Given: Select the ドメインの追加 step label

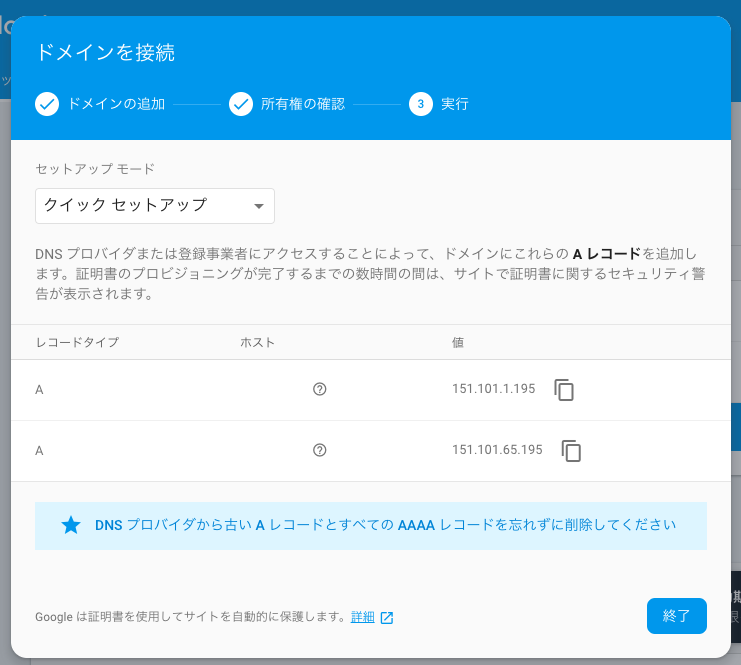Looking at the screenshot, I should pyautogui.click(x=116, y=104).
